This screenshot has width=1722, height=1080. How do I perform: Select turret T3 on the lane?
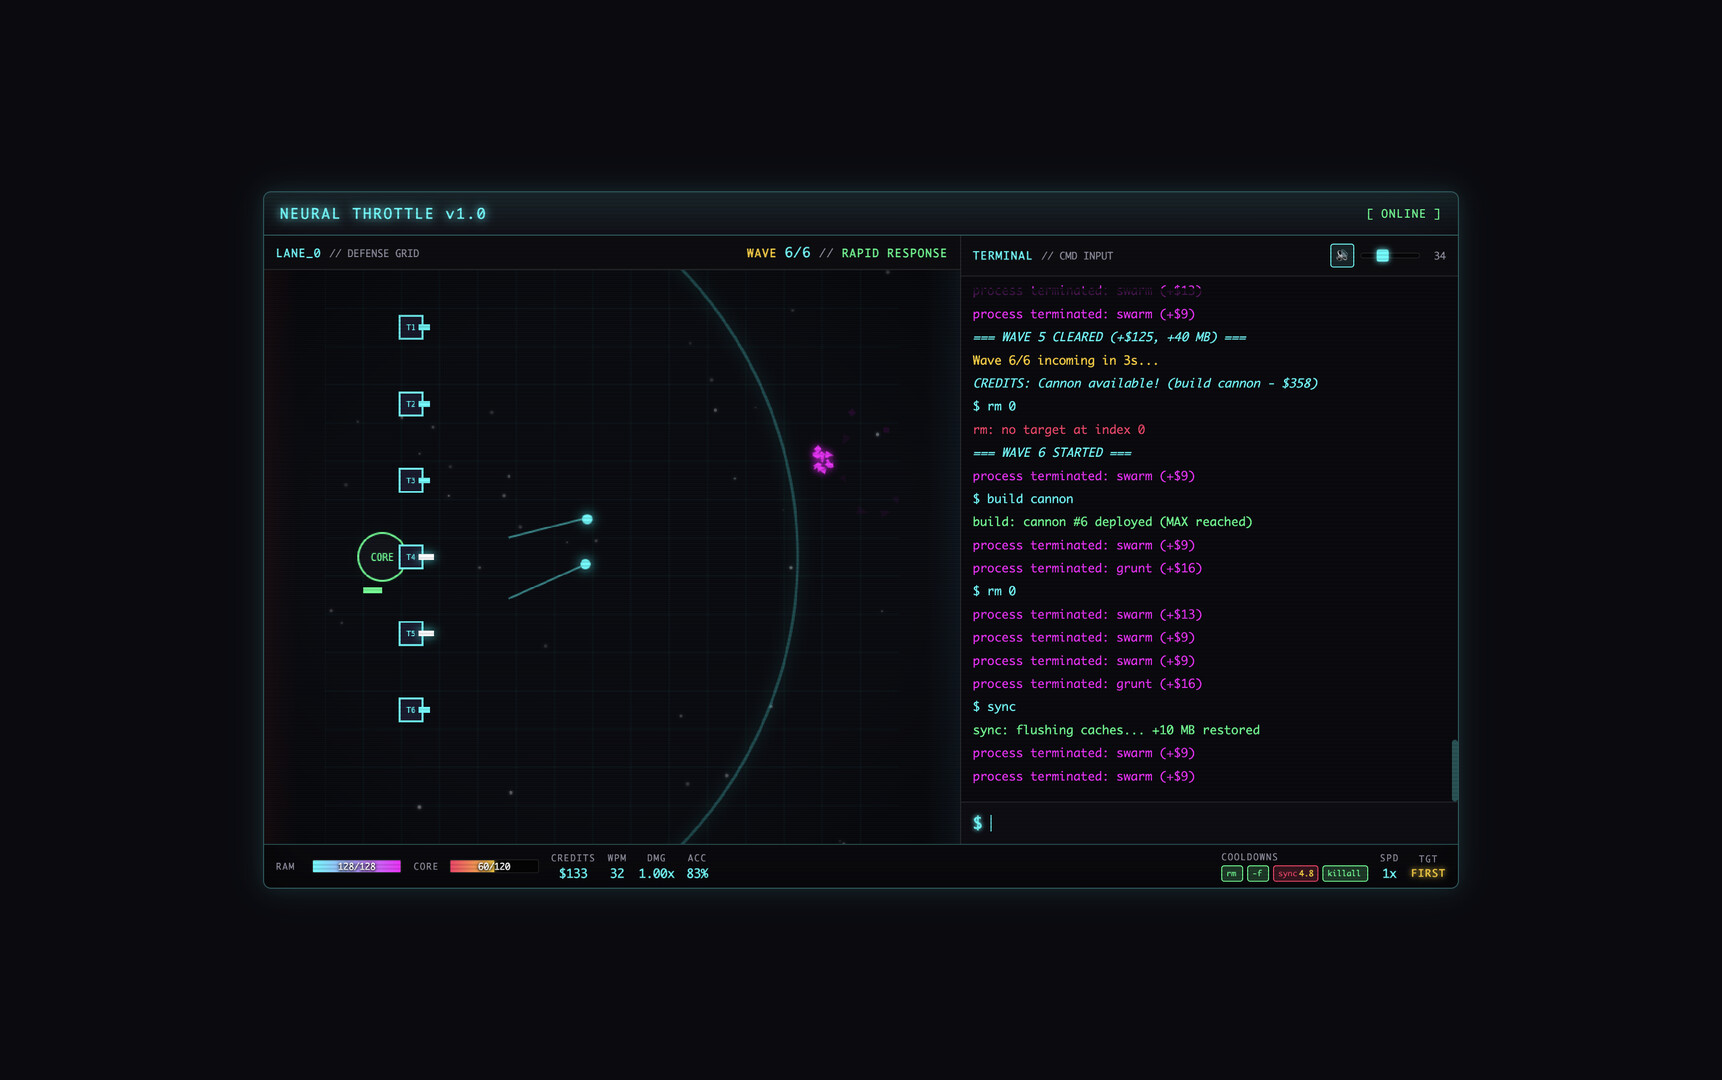(413, 480)
